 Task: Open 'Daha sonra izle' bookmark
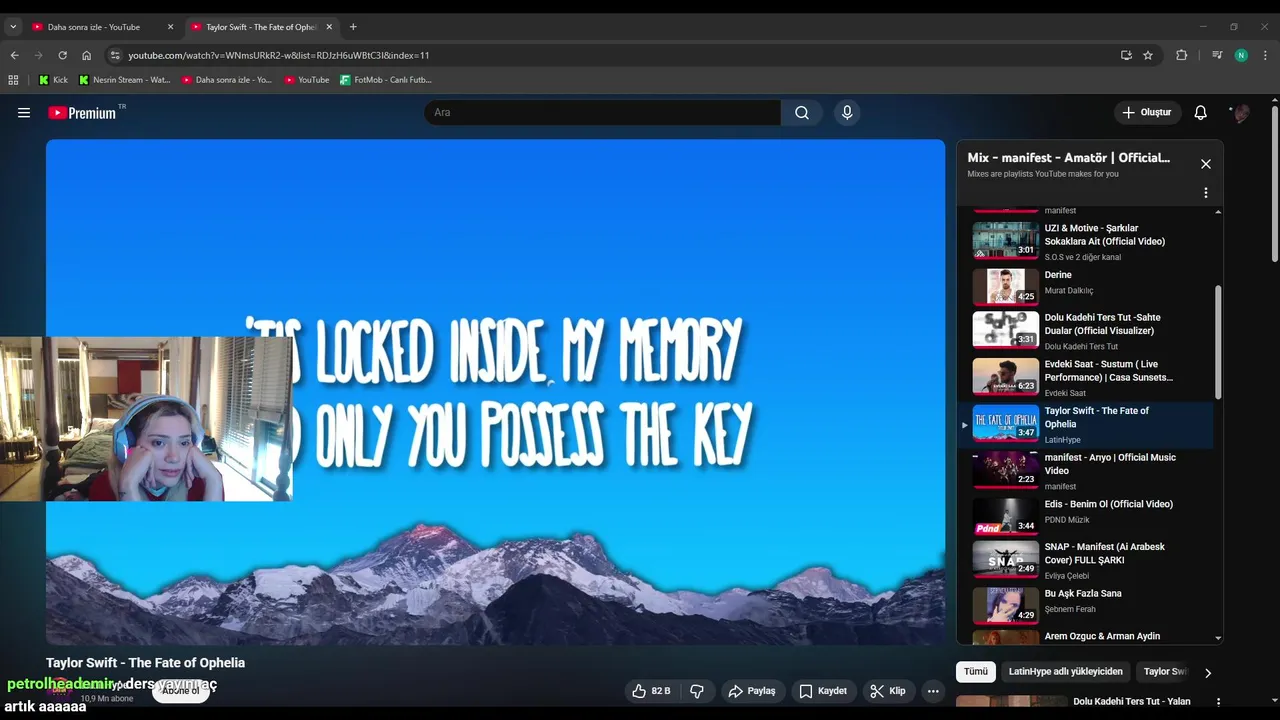point(227,79)
